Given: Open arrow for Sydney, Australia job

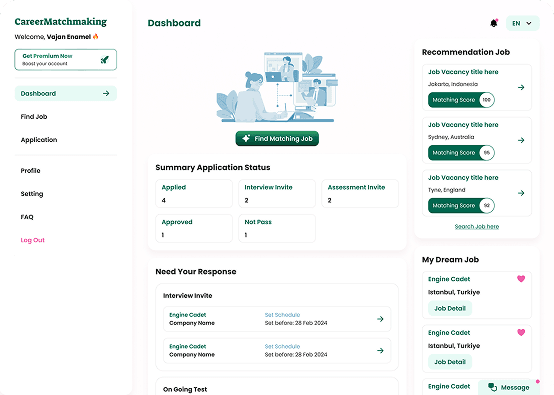Looking at the screenshot, I should pyautogui.click(x=521, y=140).
